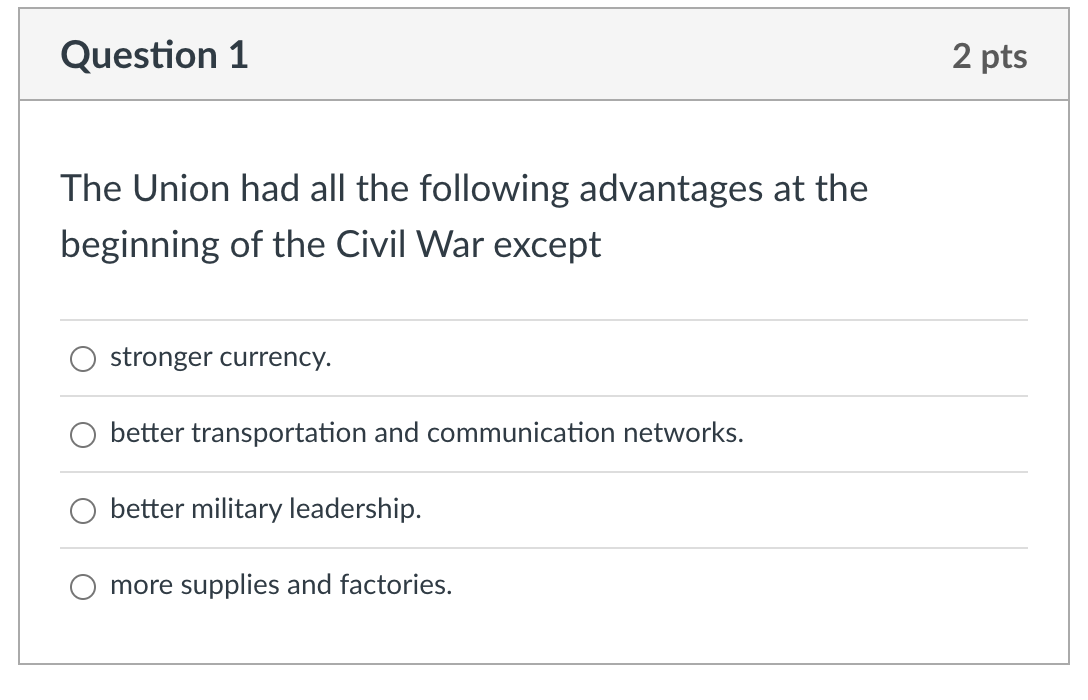The width and height of the screenshot is (1088, 700).
Task: Click the "better military leadership." answer label
Action: coord(266,509)
